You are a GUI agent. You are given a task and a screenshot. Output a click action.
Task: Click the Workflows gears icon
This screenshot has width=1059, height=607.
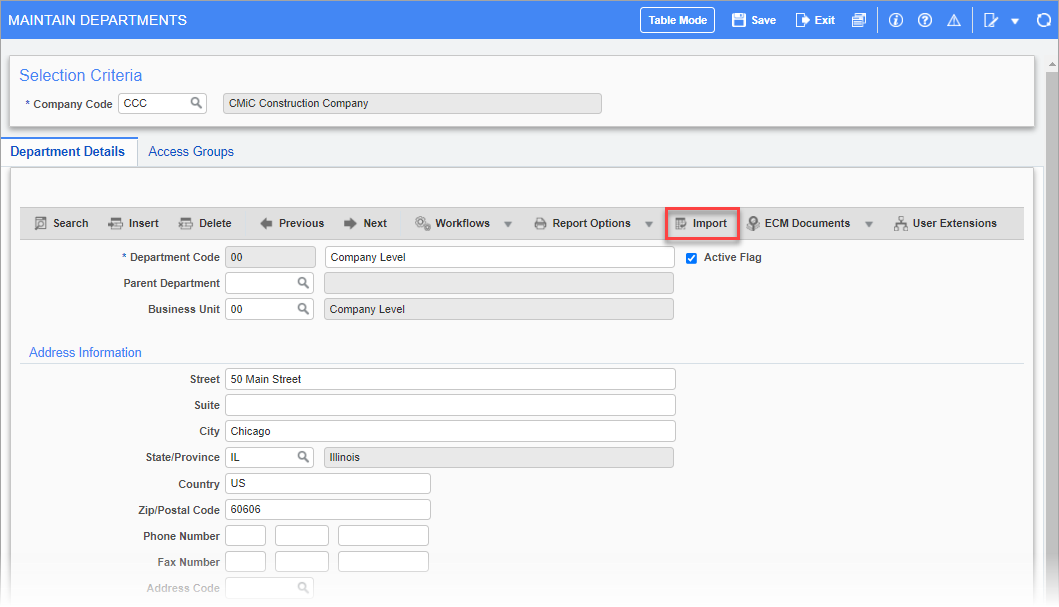[x=423, y=223]
